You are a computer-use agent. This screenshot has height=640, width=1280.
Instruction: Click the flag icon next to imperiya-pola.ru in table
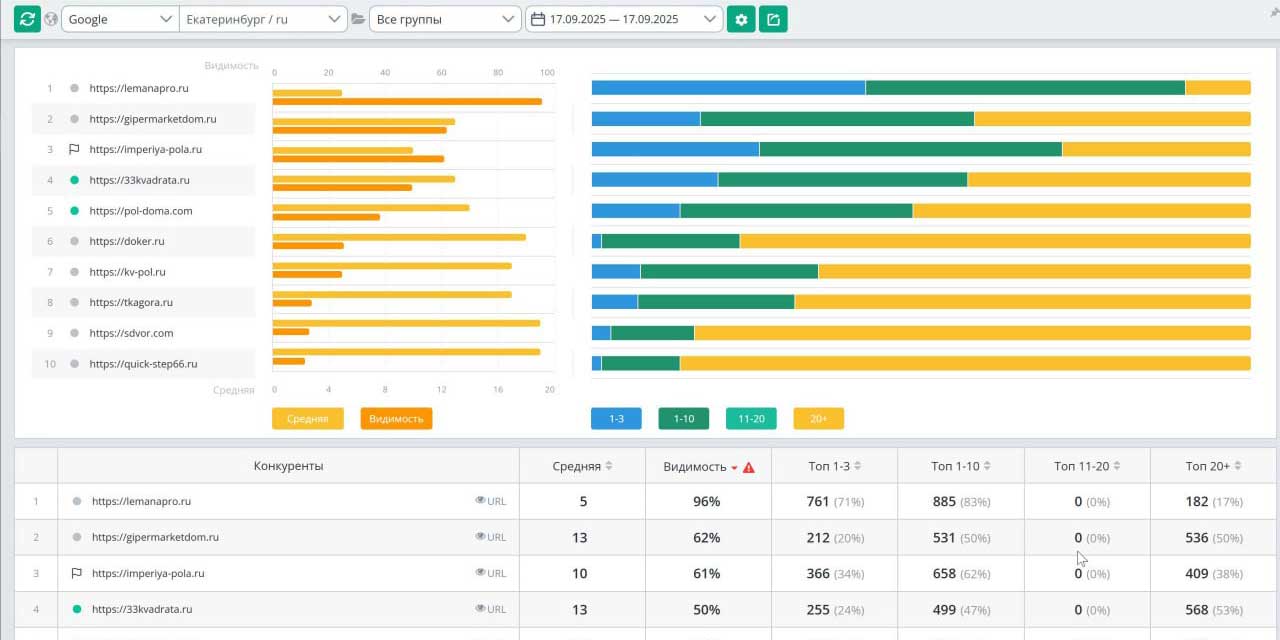pos(76,574)
